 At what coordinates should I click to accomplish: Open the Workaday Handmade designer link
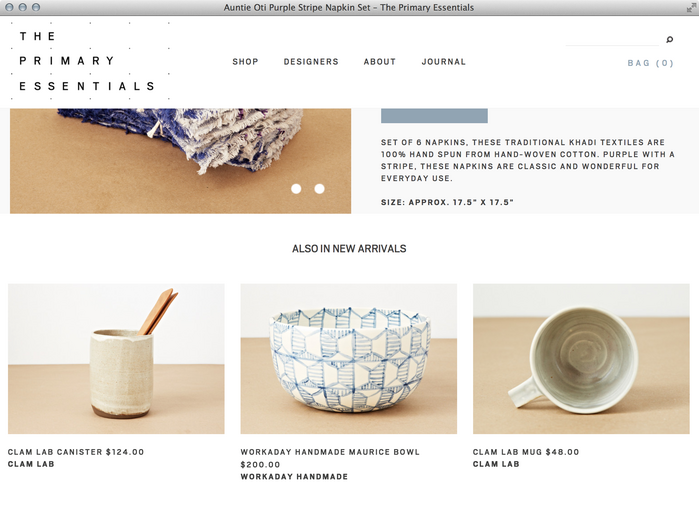point(294,477)
